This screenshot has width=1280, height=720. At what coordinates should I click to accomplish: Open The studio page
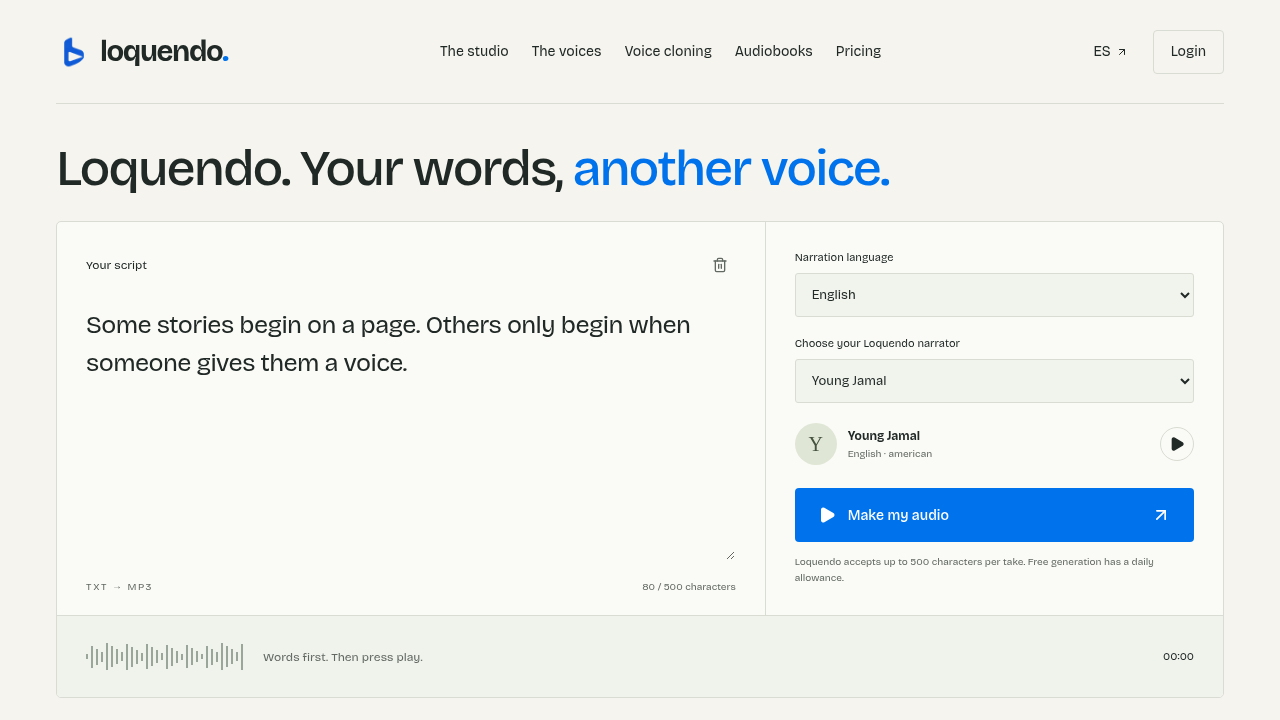click(x=474, y=51)
